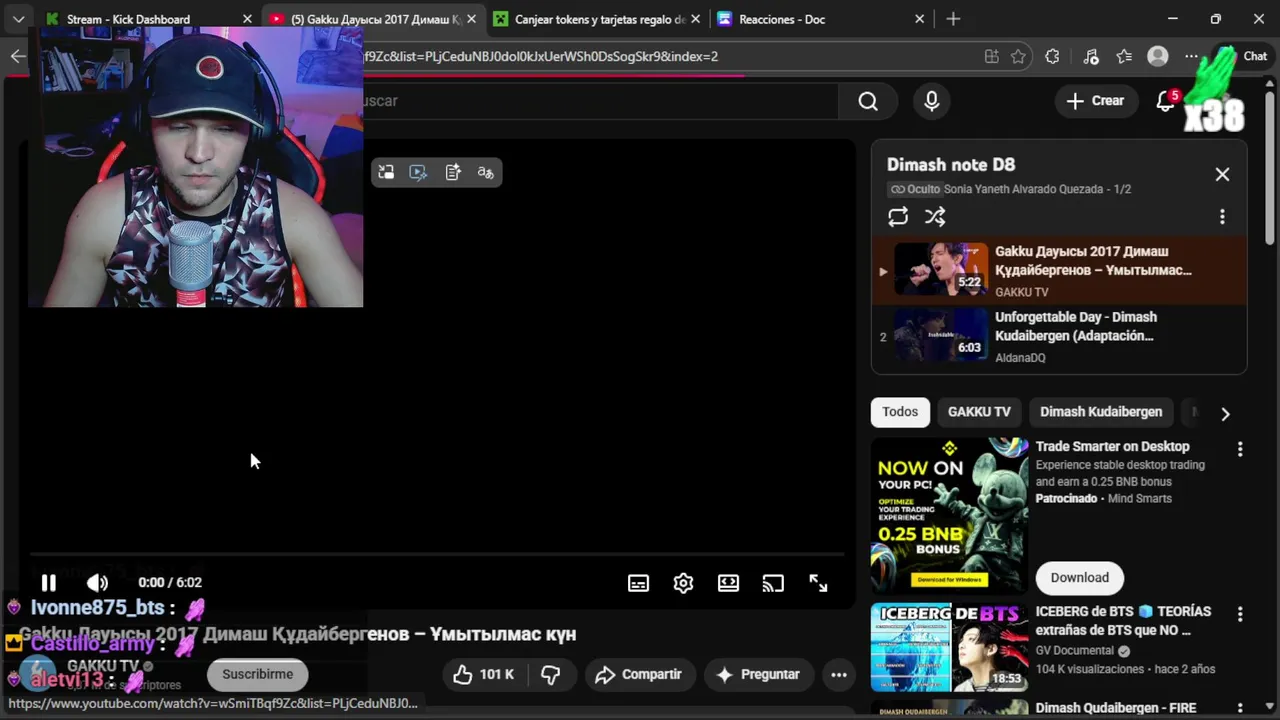Open the Trade Smarter on Desktop ad thumbnail
Screen dimensions: 1280x720
949,515
